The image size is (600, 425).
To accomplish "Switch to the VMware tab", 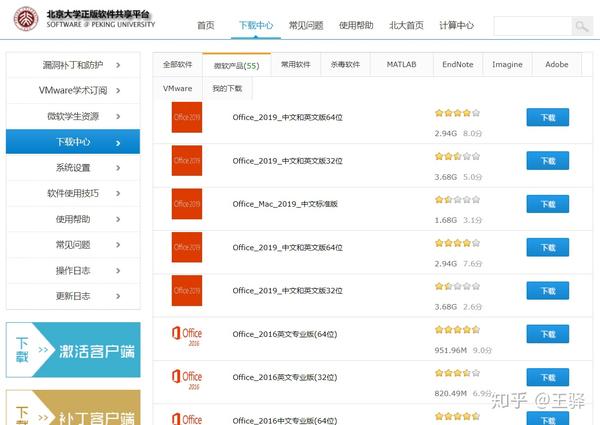I will (x=177, y=88).
